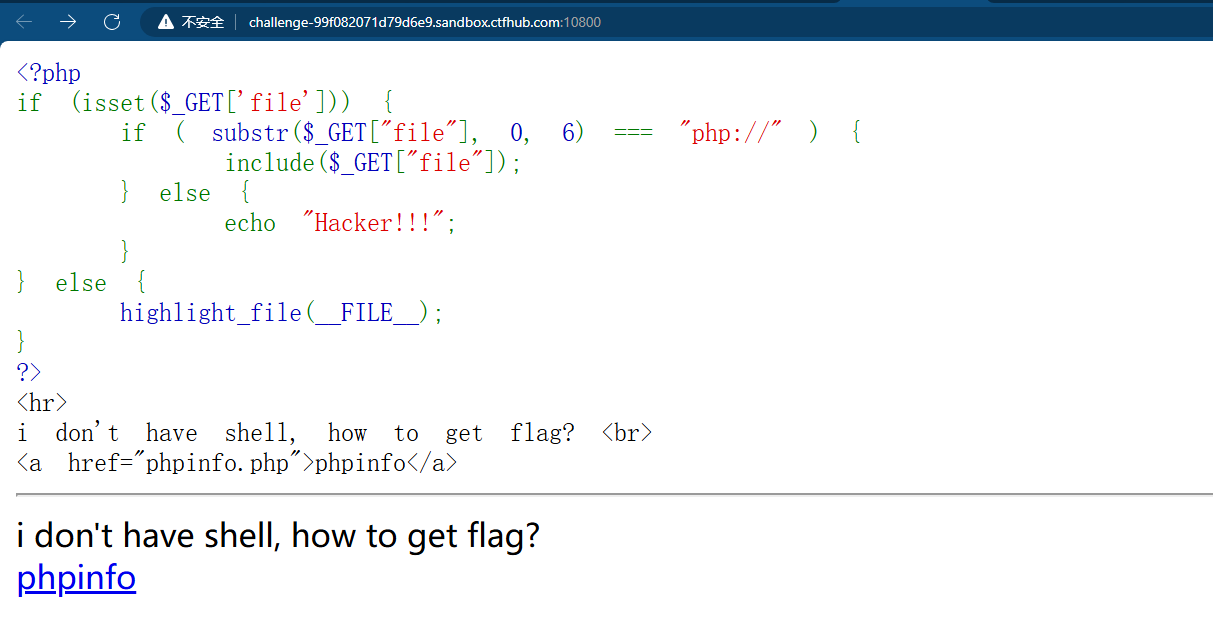Screen dimensions: 1213x640
Task: Click the 不安全 security label
Action: tap(203, 22)
